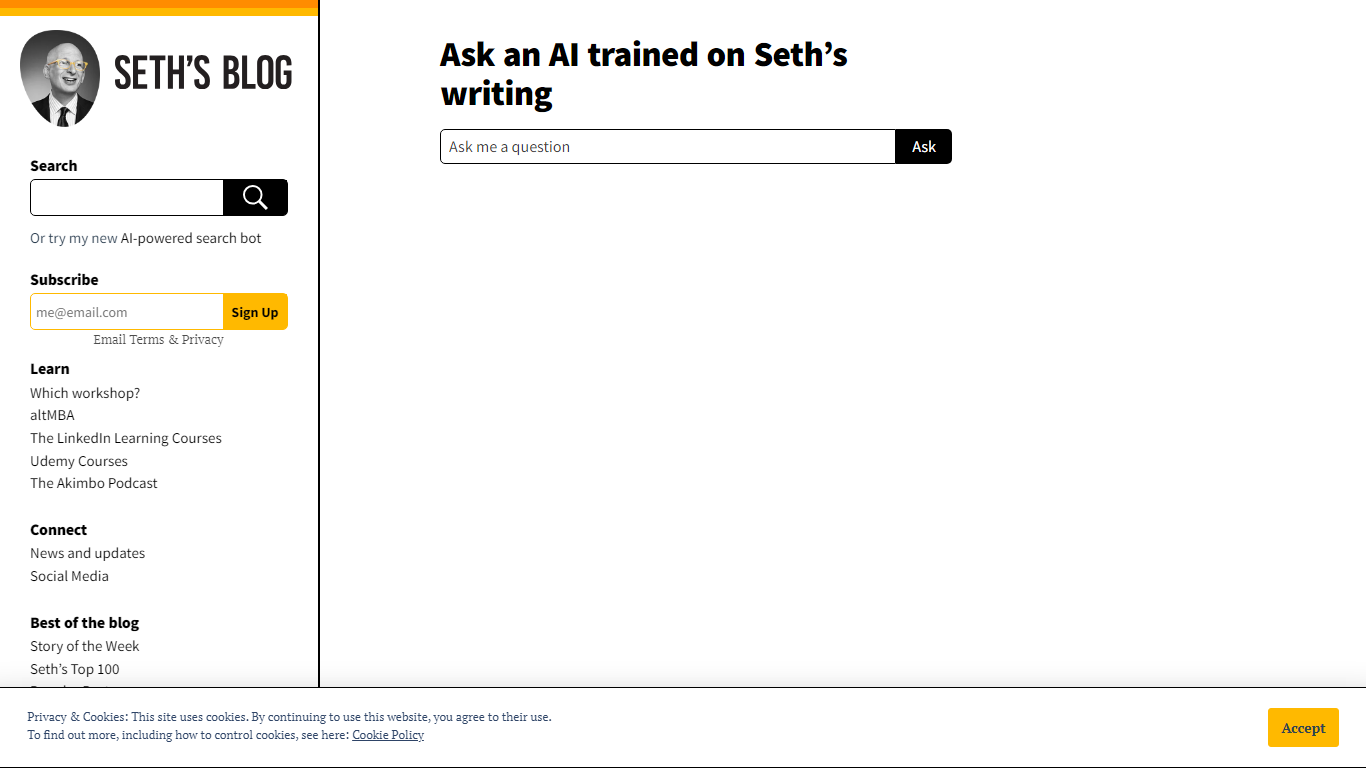1366x768 pixels.
Task: Click Seth's portrait photo
Action: pos(60,78)
